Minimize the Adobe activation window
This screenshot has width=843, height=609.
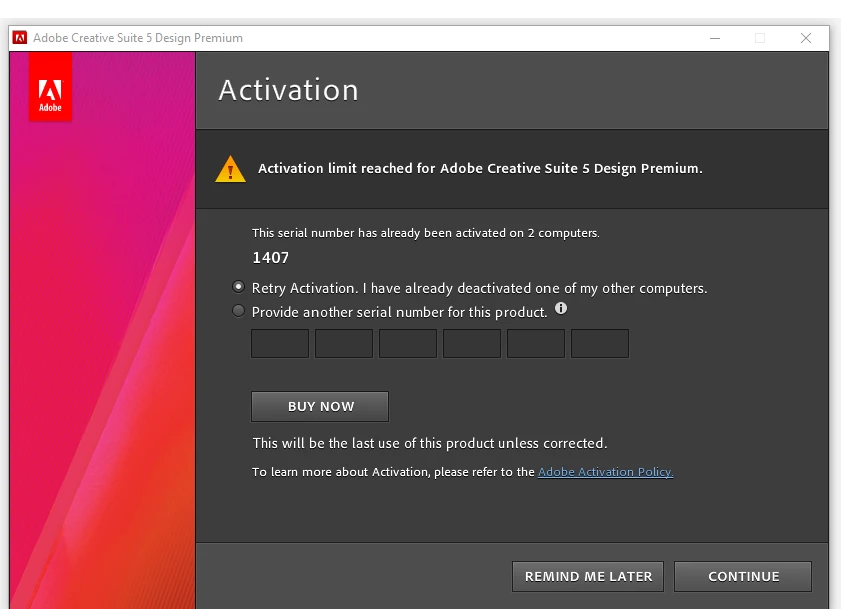(x=715, y=38)
